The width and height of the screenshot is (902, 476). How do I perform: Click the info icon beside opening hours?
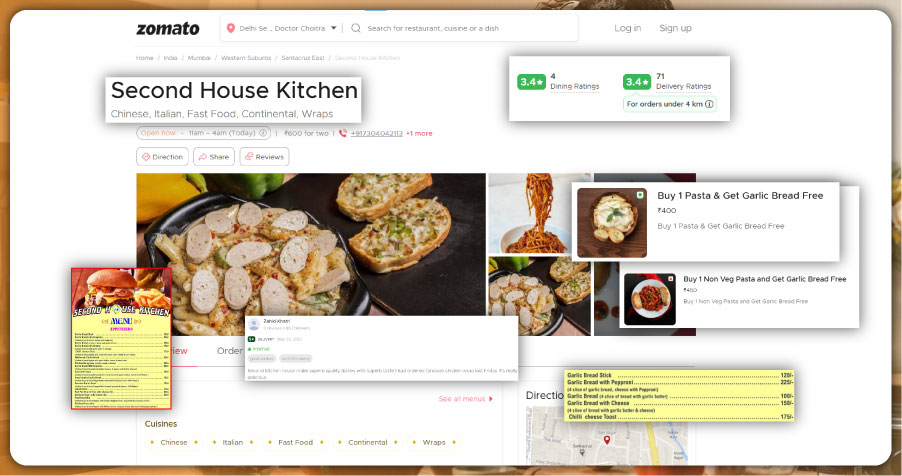coord(264,132)
